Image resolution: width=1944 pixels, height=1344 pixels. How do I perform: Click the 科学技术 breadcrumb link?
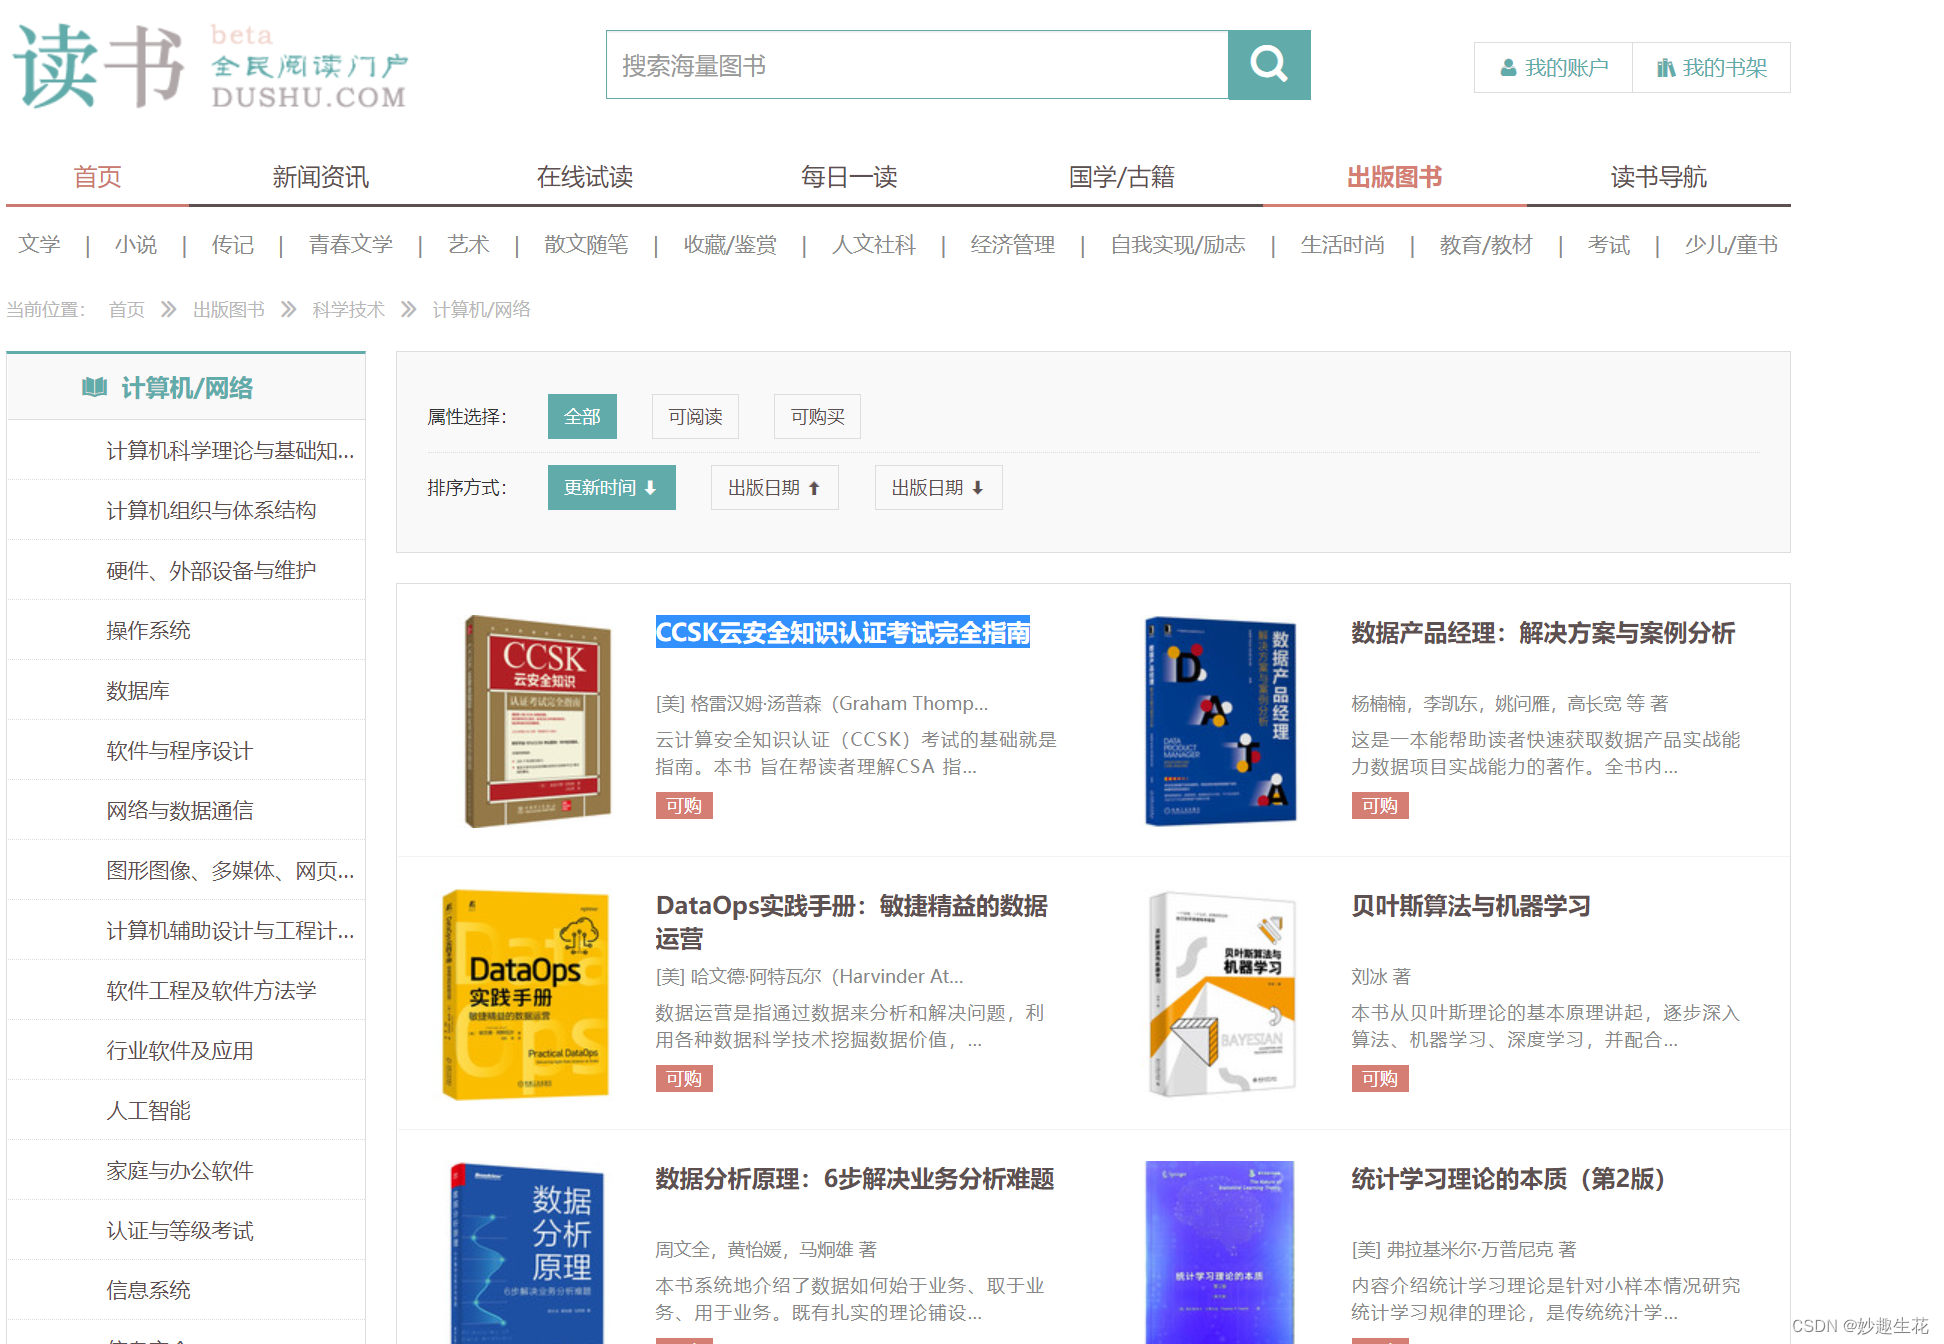click(348, 309)
